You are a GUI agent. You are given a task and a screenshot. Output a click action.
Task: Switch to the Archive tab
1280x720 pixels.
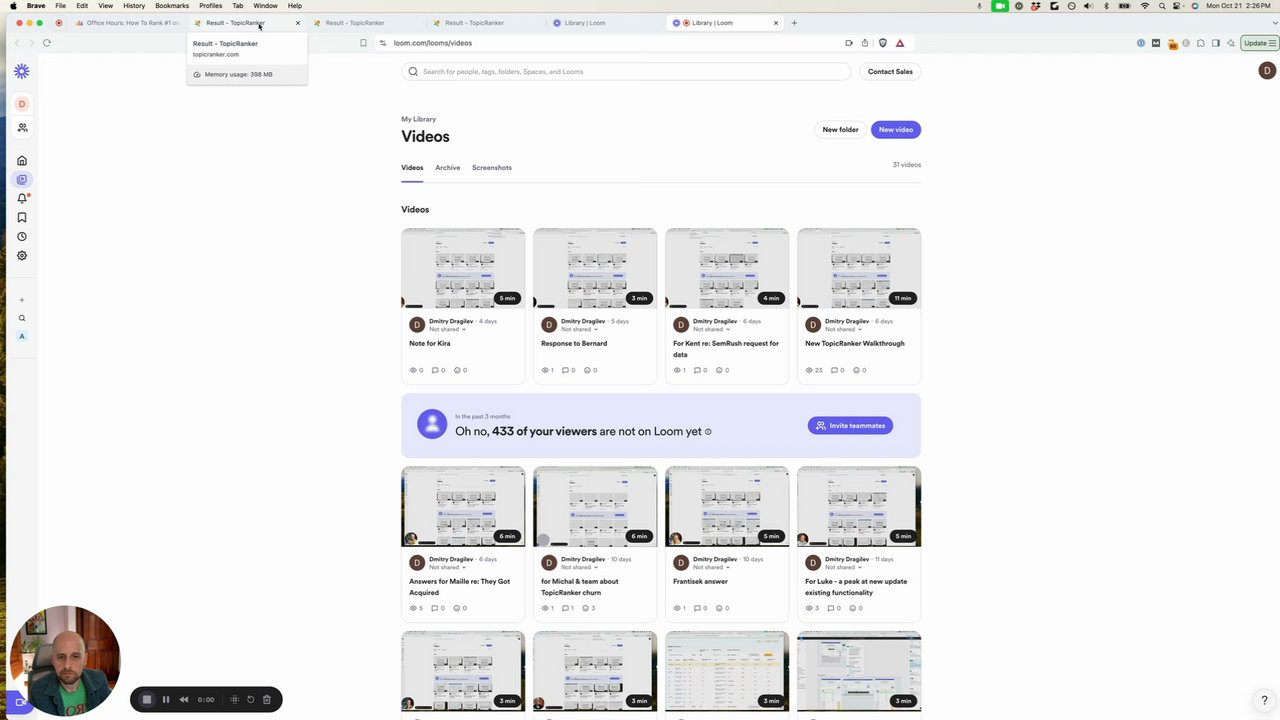pyautogui.click(x=447, y=167)
